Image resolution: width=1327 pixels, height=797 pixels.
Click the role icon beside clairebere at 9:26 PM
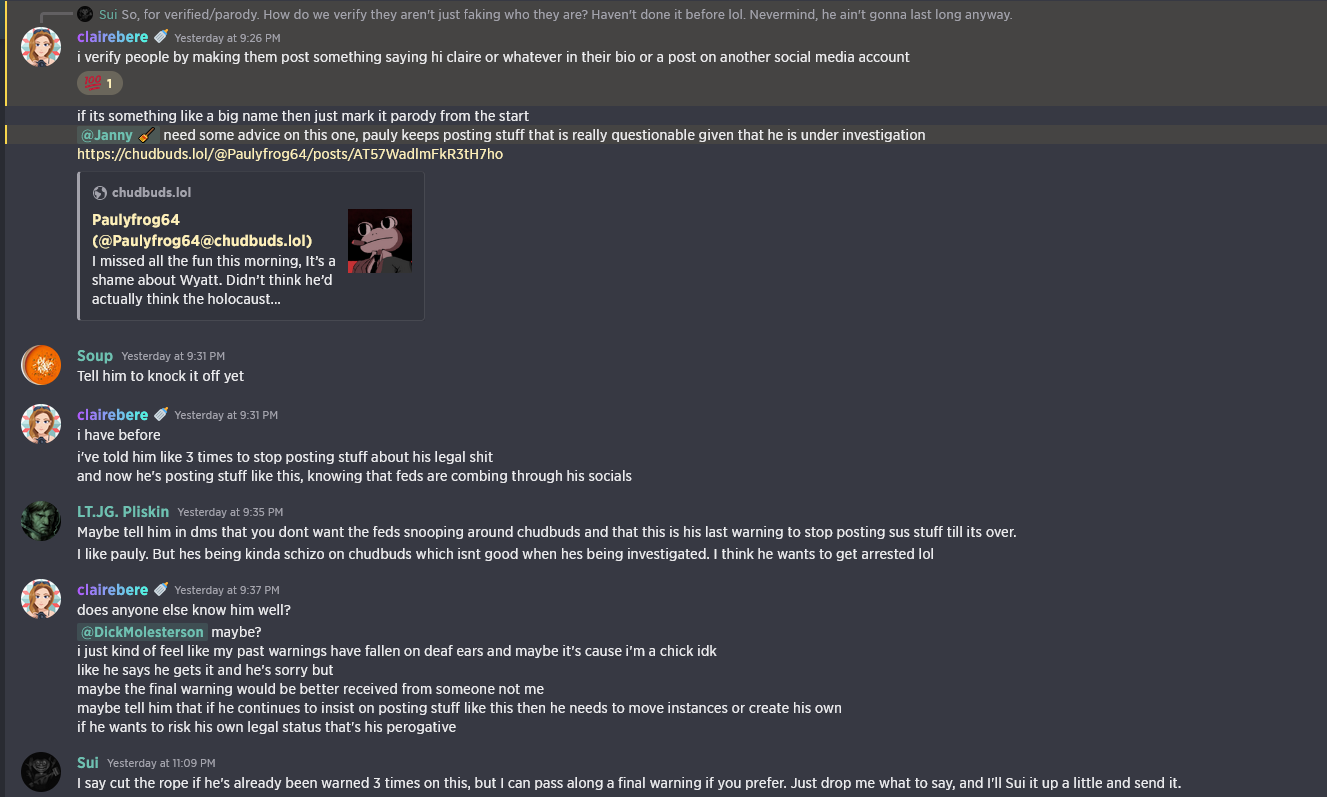point(161,37)
